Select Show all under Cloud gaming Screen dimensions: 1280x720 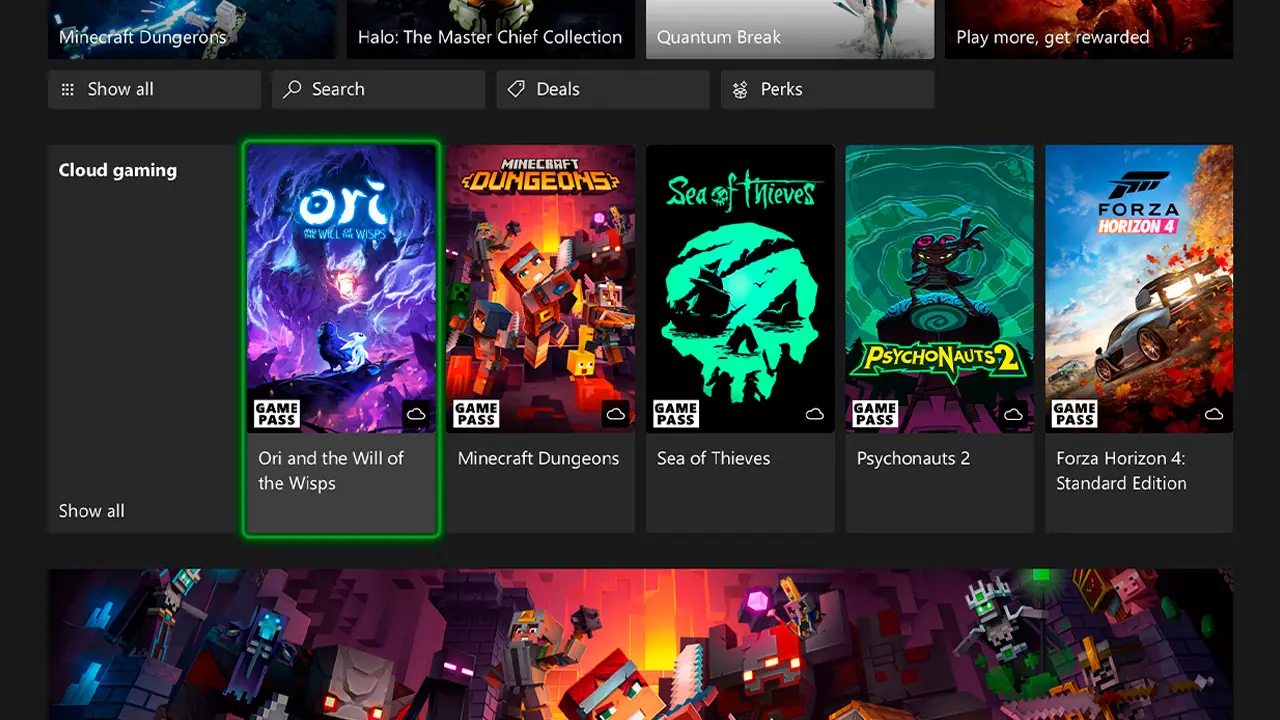(x=92, y=511)
